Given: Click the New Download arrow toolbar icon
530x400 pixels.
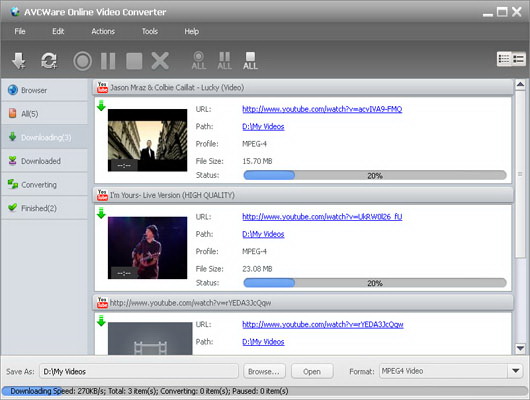Looking at the screenshot, I should point(18,61).
